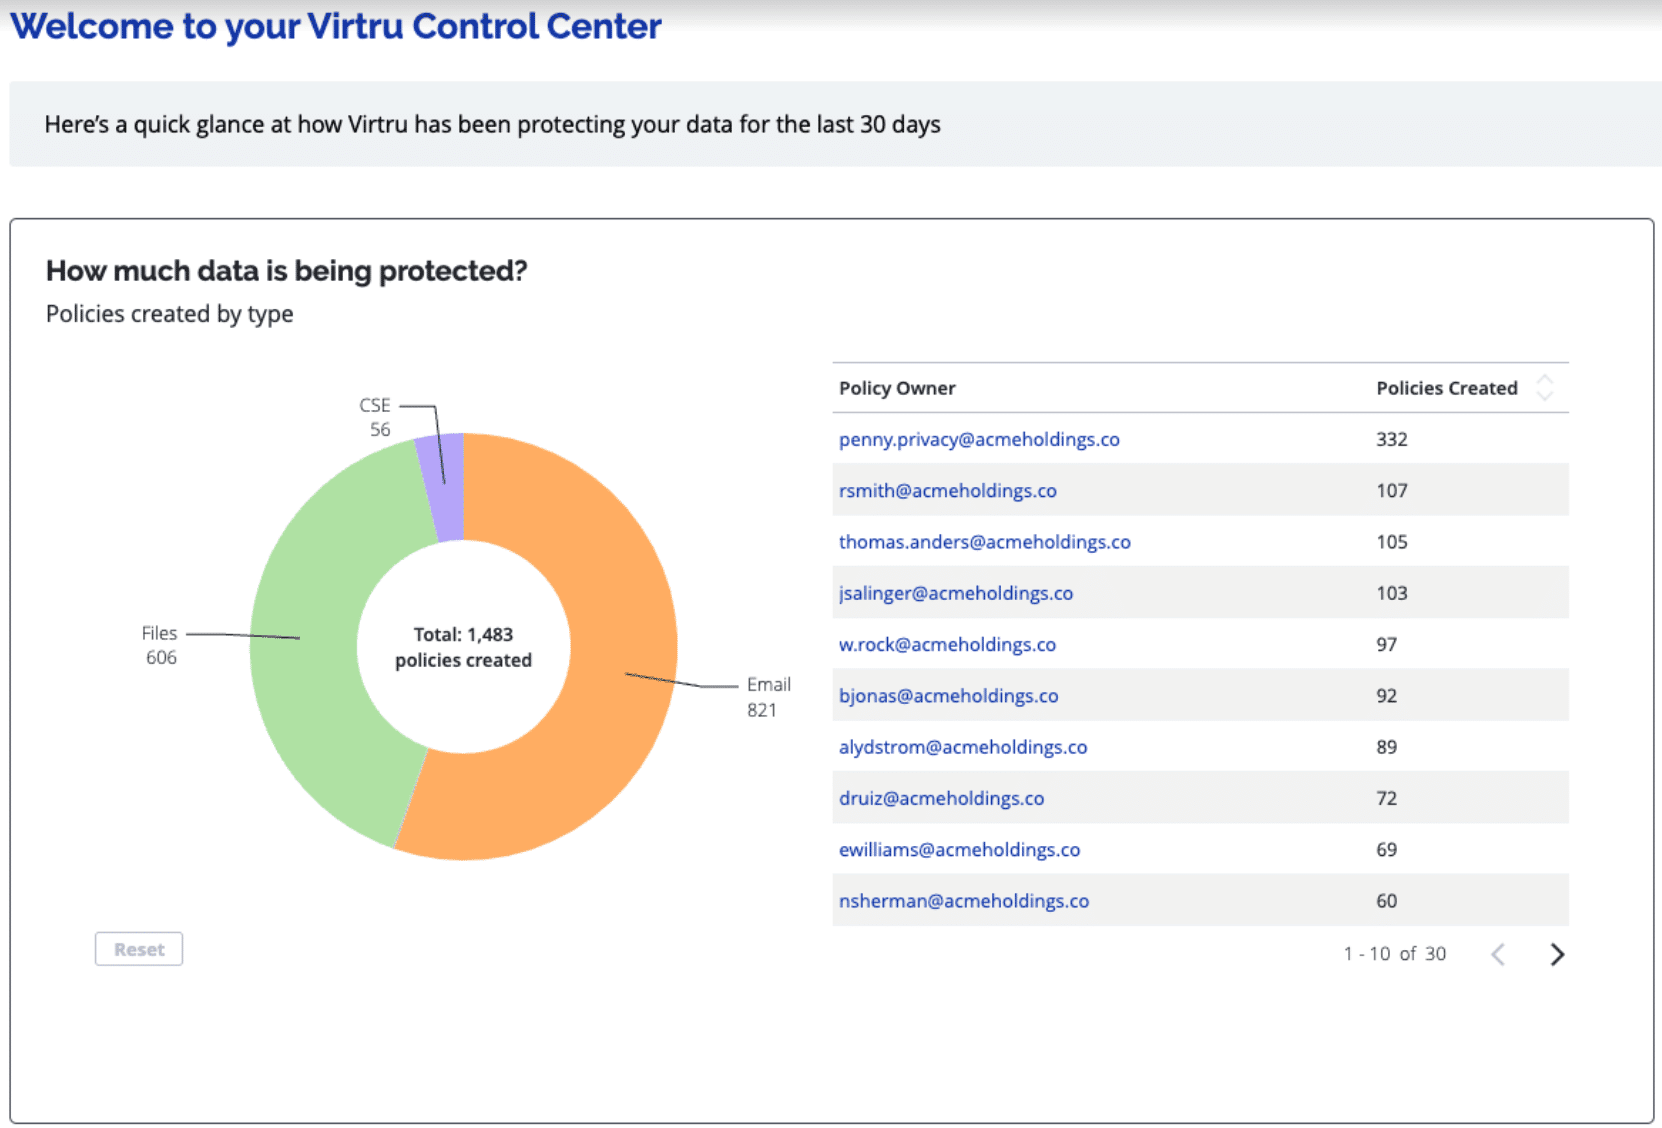Click the 89 value for alydstrom
This screenshot has height=1128, width=1662.
tap(1386, 747)
